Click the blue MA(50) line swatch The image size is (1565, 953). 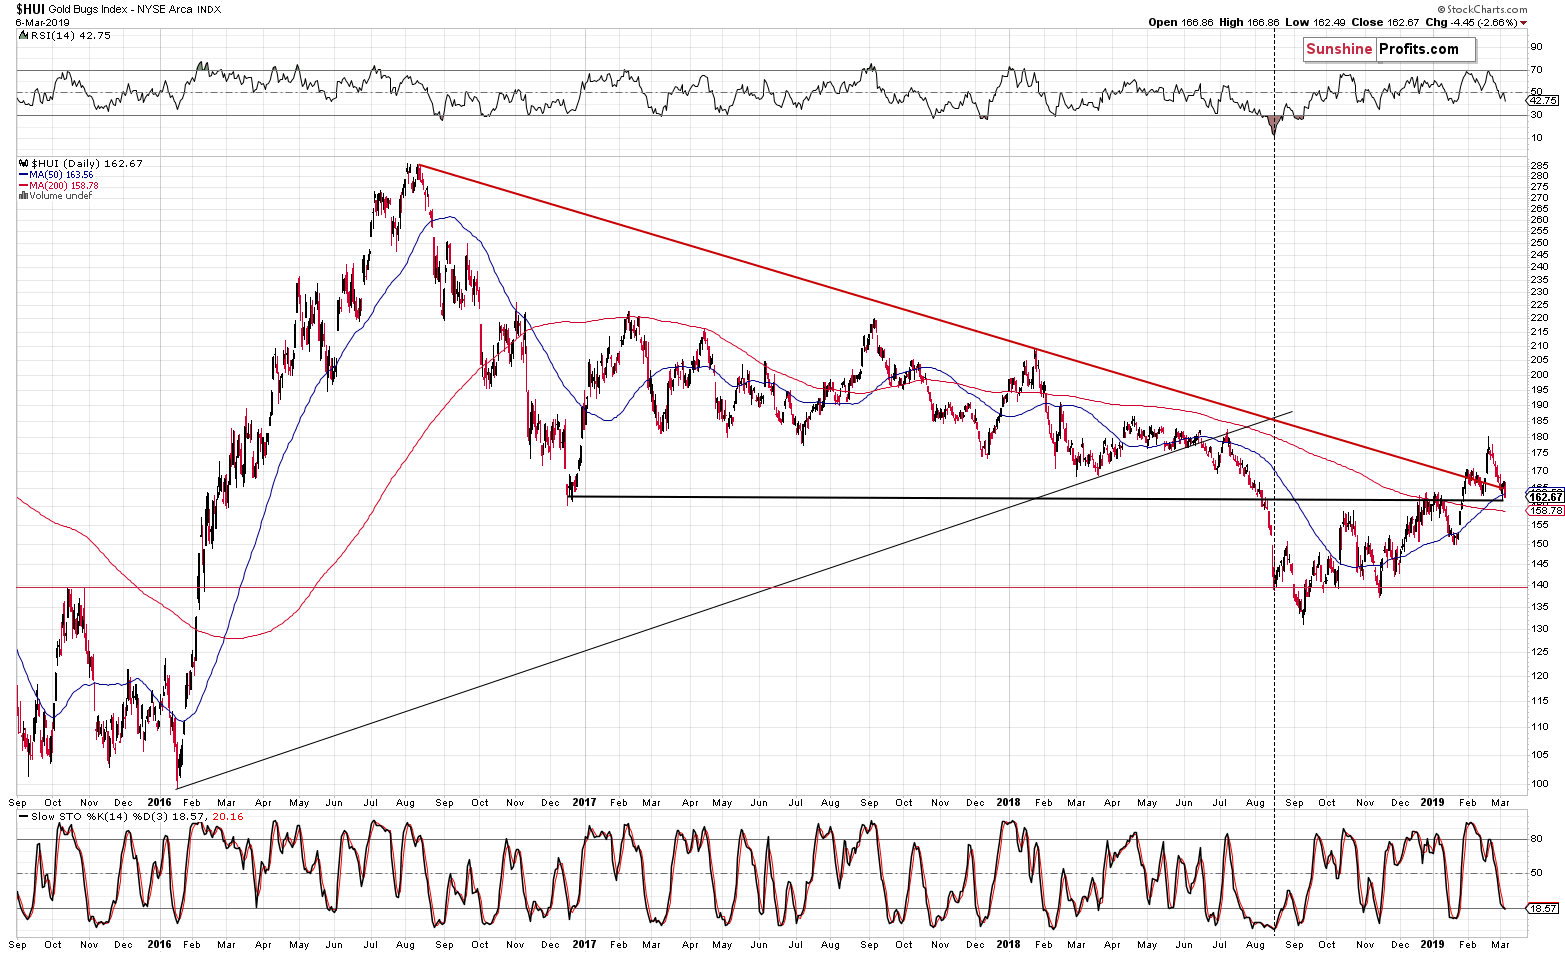[x=23, y=175]
